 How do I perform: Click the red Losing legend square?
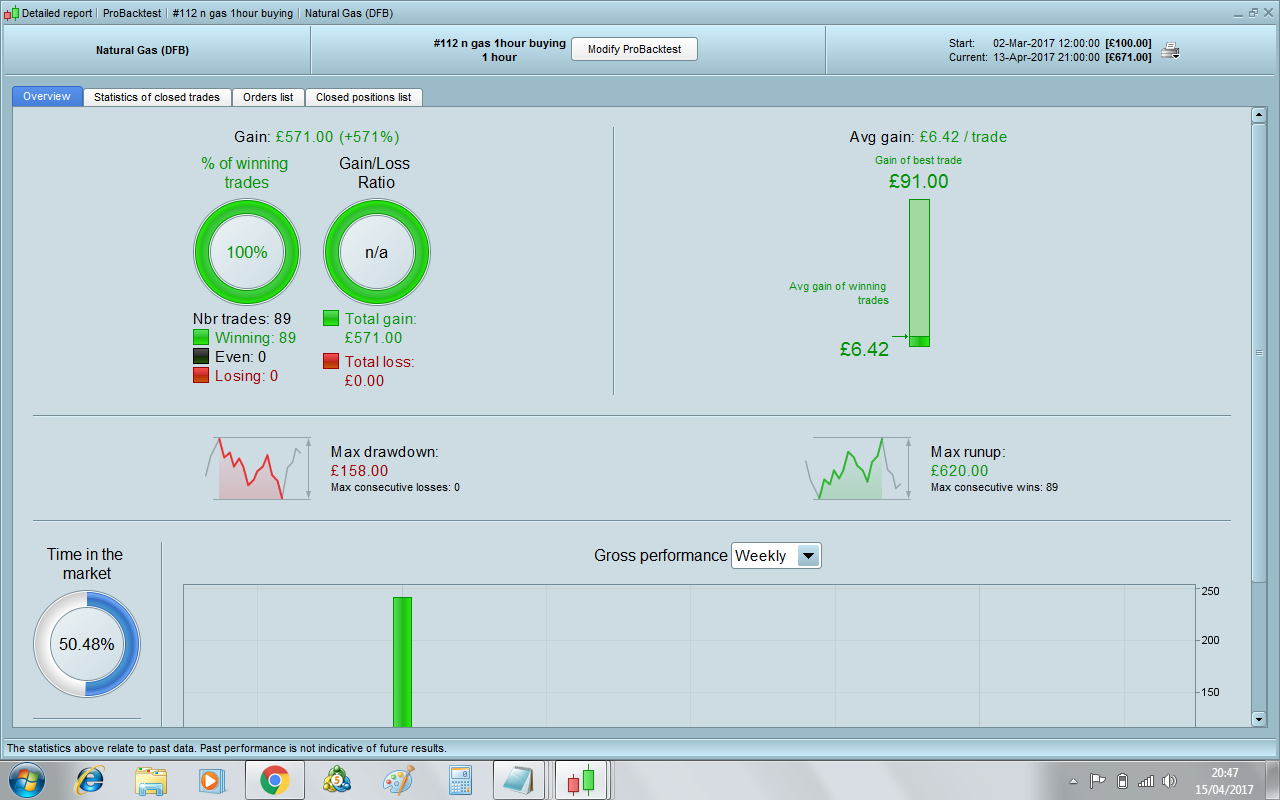[201, 376]
